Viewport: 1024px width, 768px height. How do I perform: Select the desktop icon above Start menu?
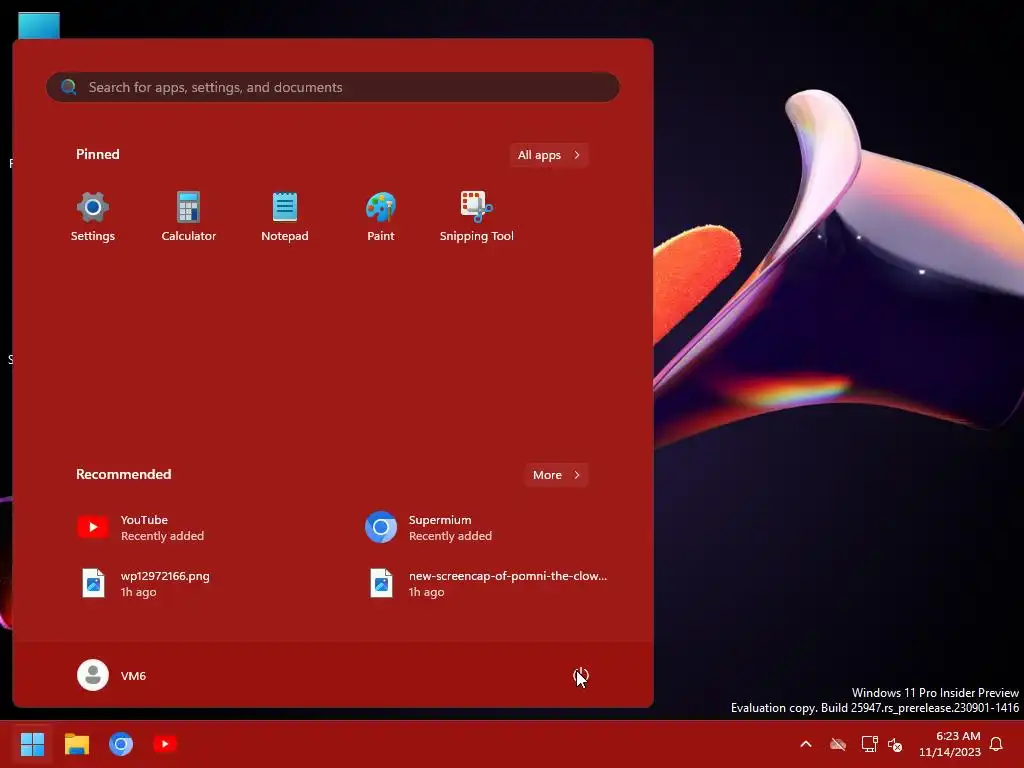[39, 25]
